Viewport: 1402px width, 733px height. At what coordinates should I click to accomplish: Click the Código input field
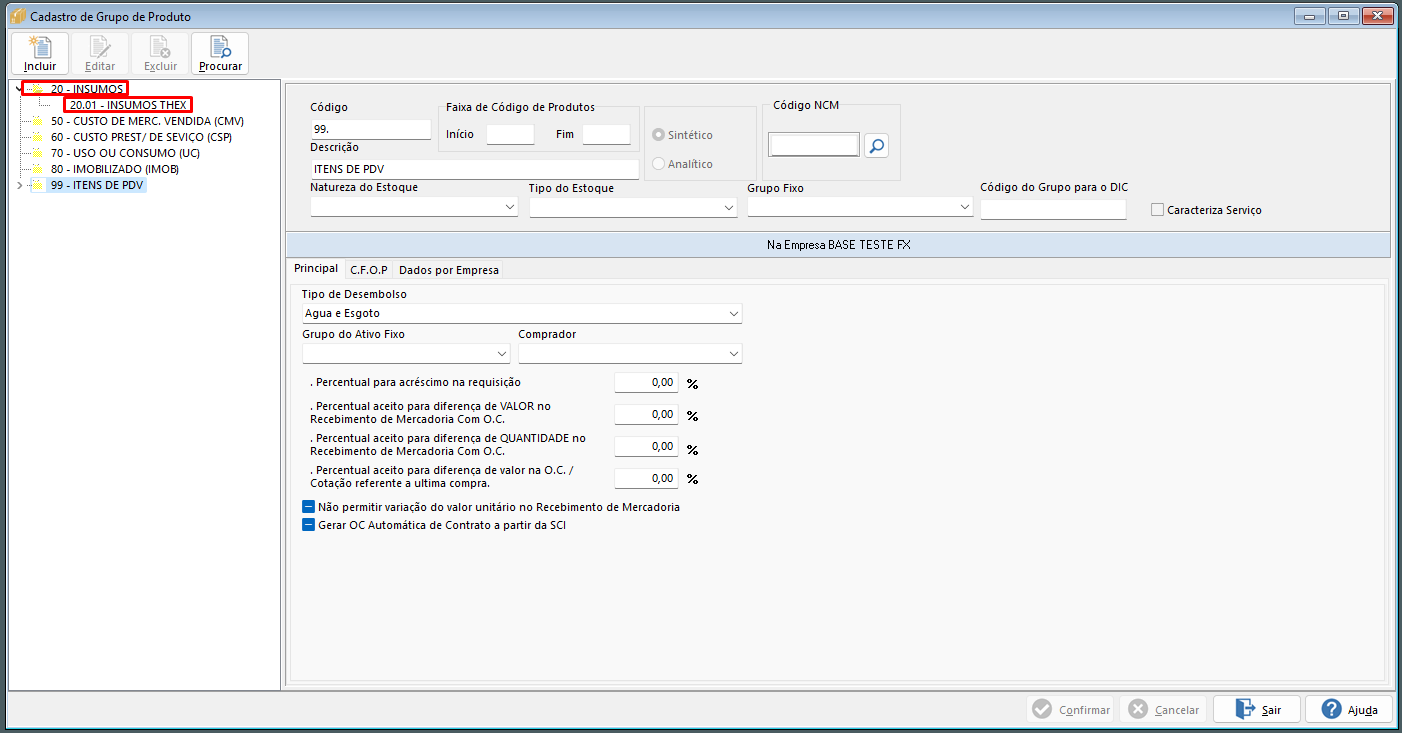pyautogui.click(x=371, y=129)
